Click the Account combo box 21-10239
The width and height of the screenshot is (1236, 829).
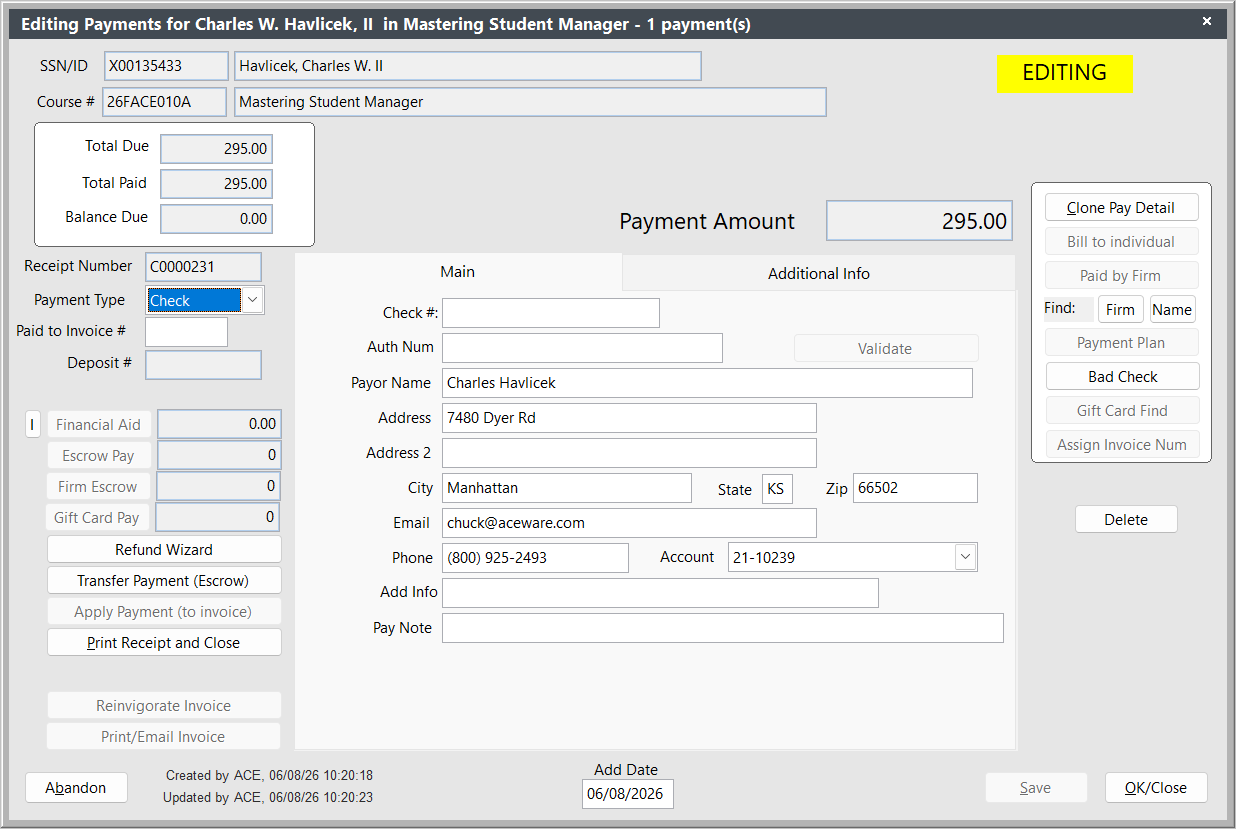tap(852, 558)
